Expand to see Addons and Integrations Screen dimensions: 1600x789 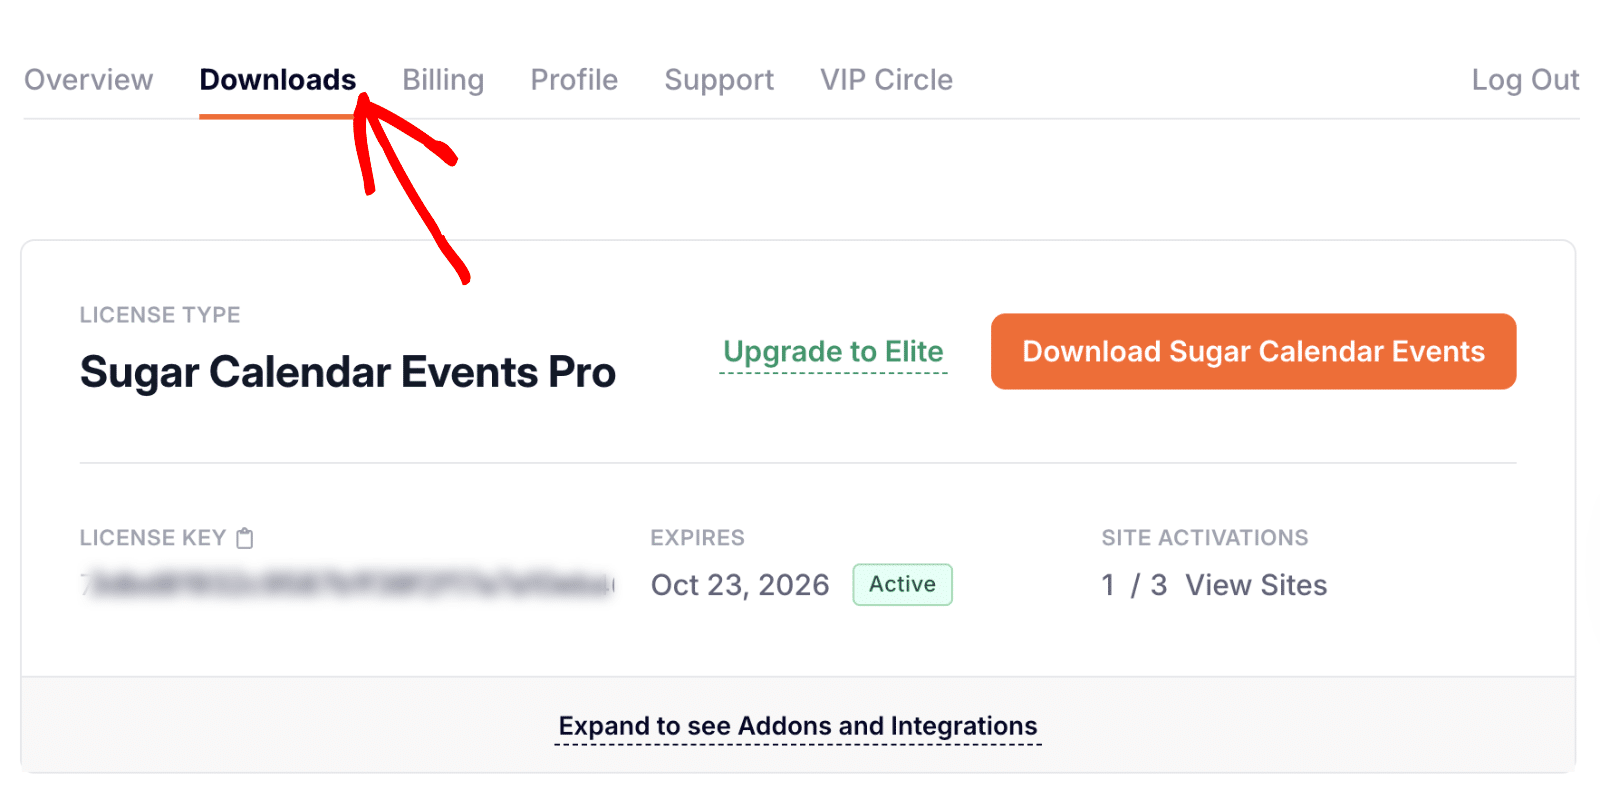click(798, 726)
